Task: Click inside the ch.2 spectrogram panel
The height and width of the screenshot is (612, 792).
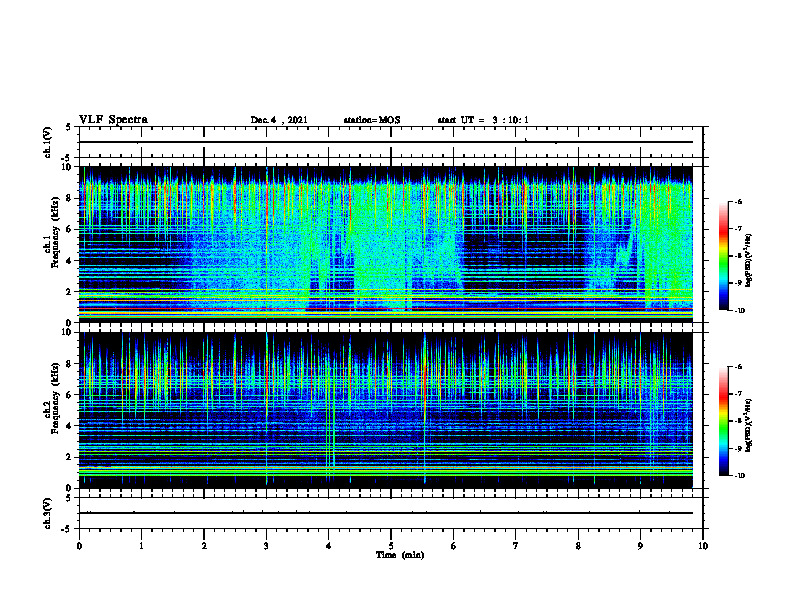Action: click(x=385, y=410)
